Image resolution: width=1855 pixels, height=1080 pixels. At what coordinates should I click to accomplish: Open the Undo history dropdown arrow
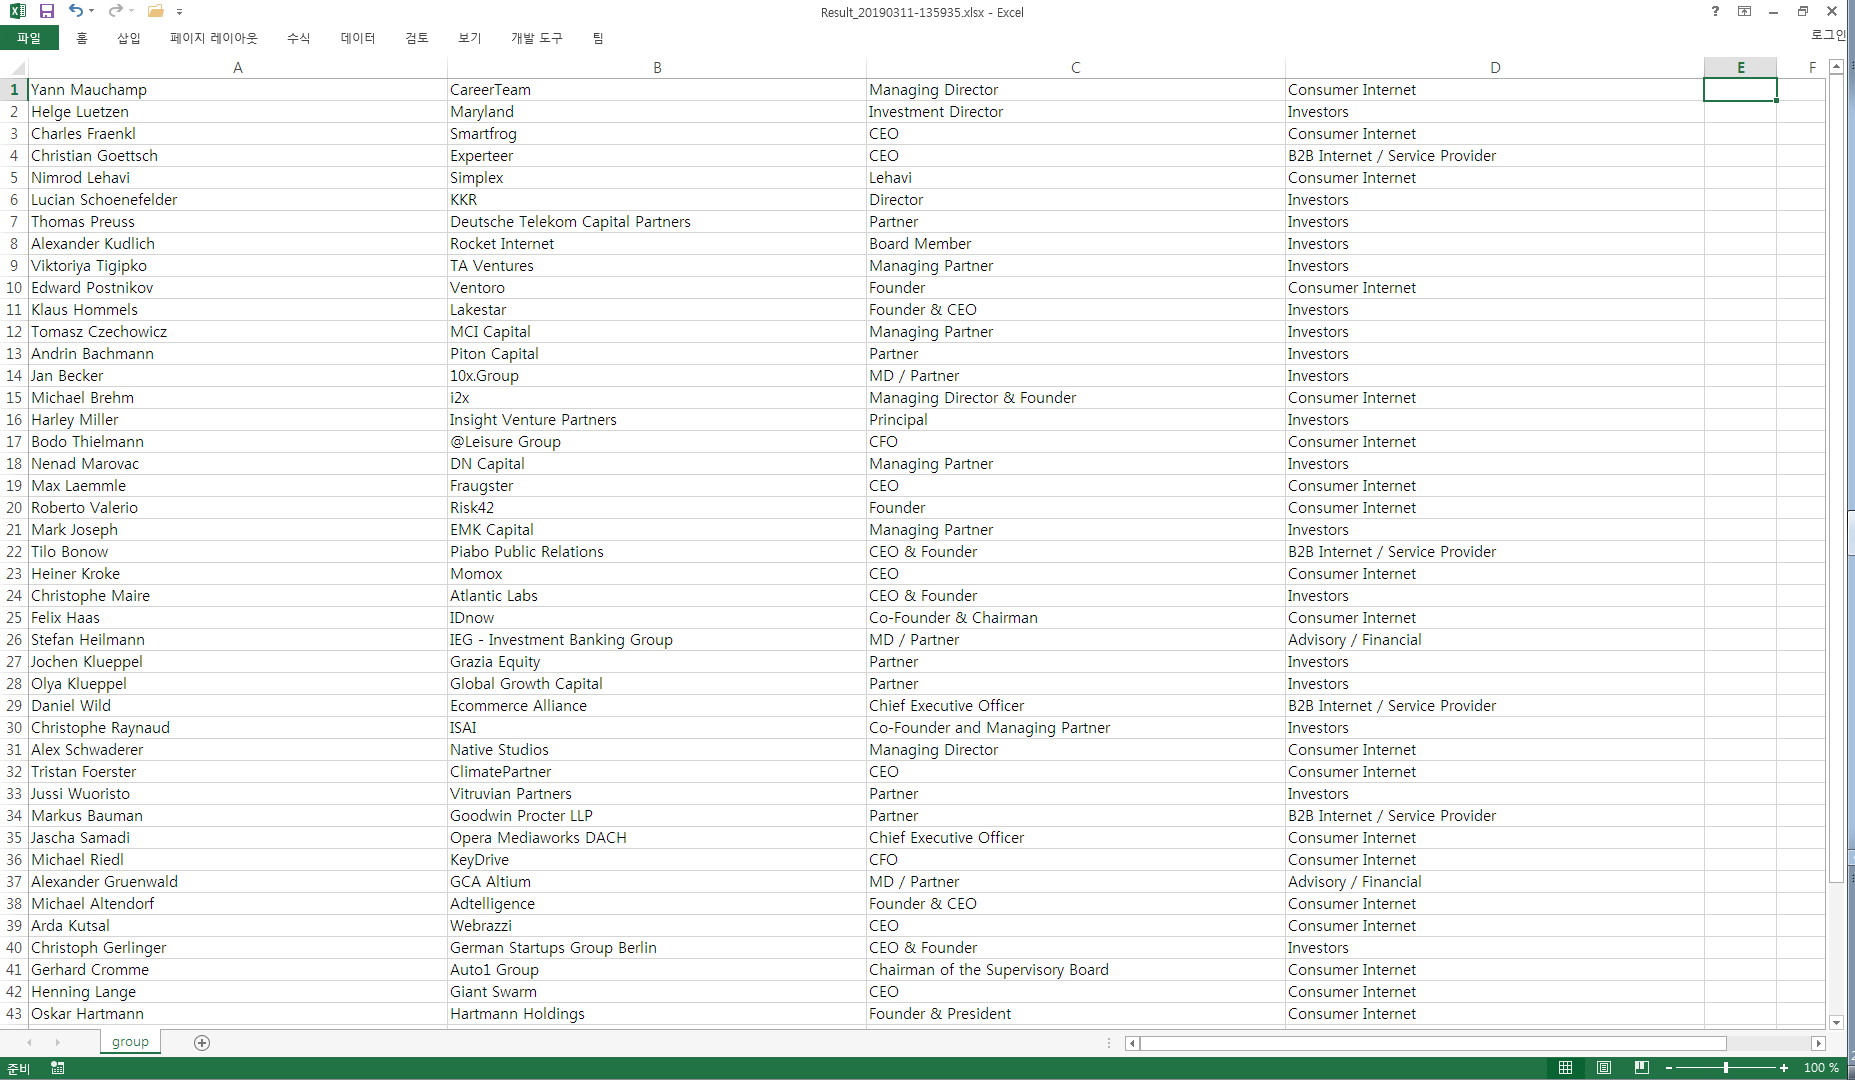pos(92,11)
